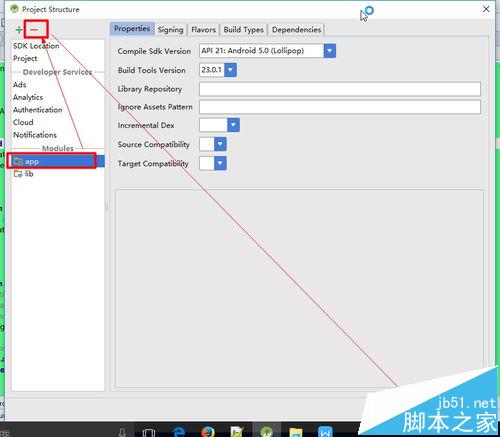Screen dimensions: 500x437
Task: Switch to the Dependencies tab
Action: pyautogui.click(x=296, y=30)
